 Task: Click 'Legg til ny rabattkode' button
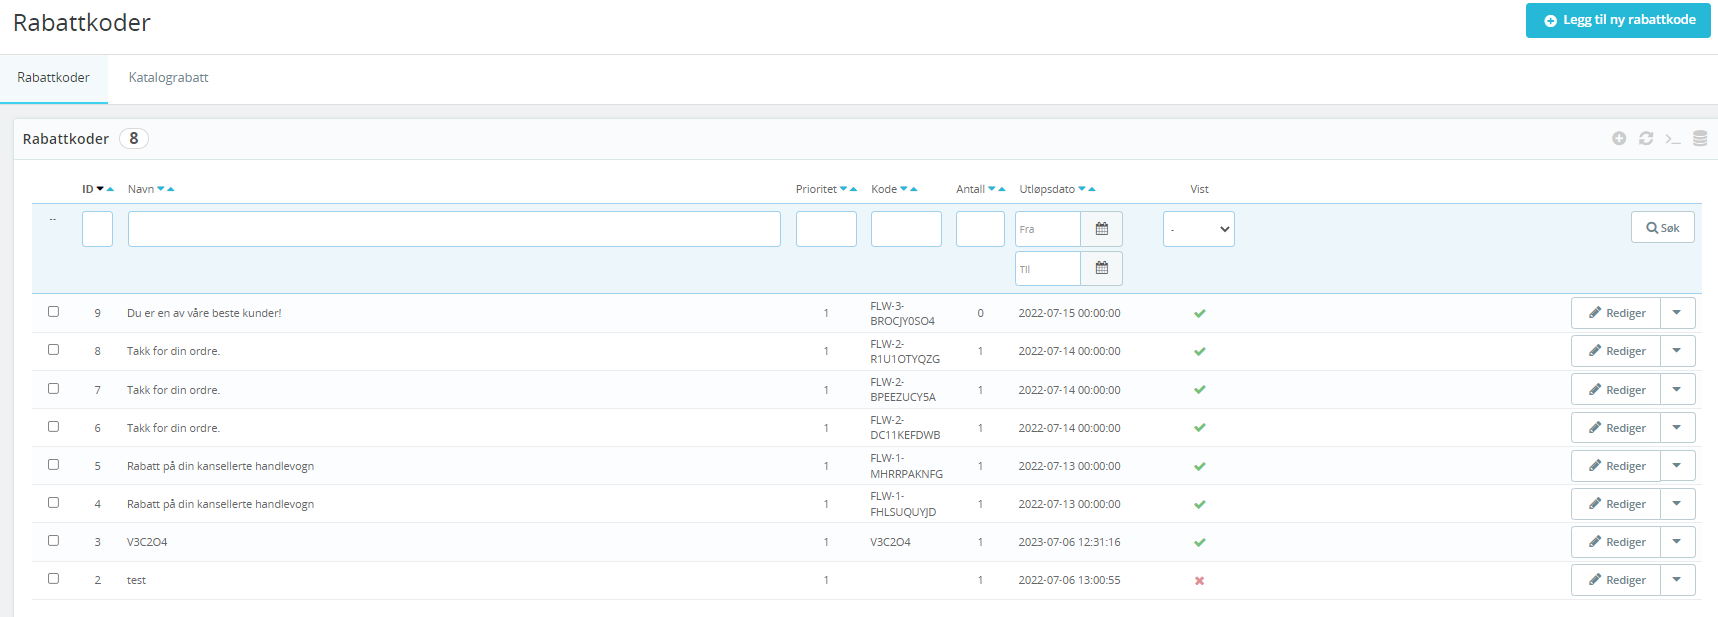point(1617,20)
